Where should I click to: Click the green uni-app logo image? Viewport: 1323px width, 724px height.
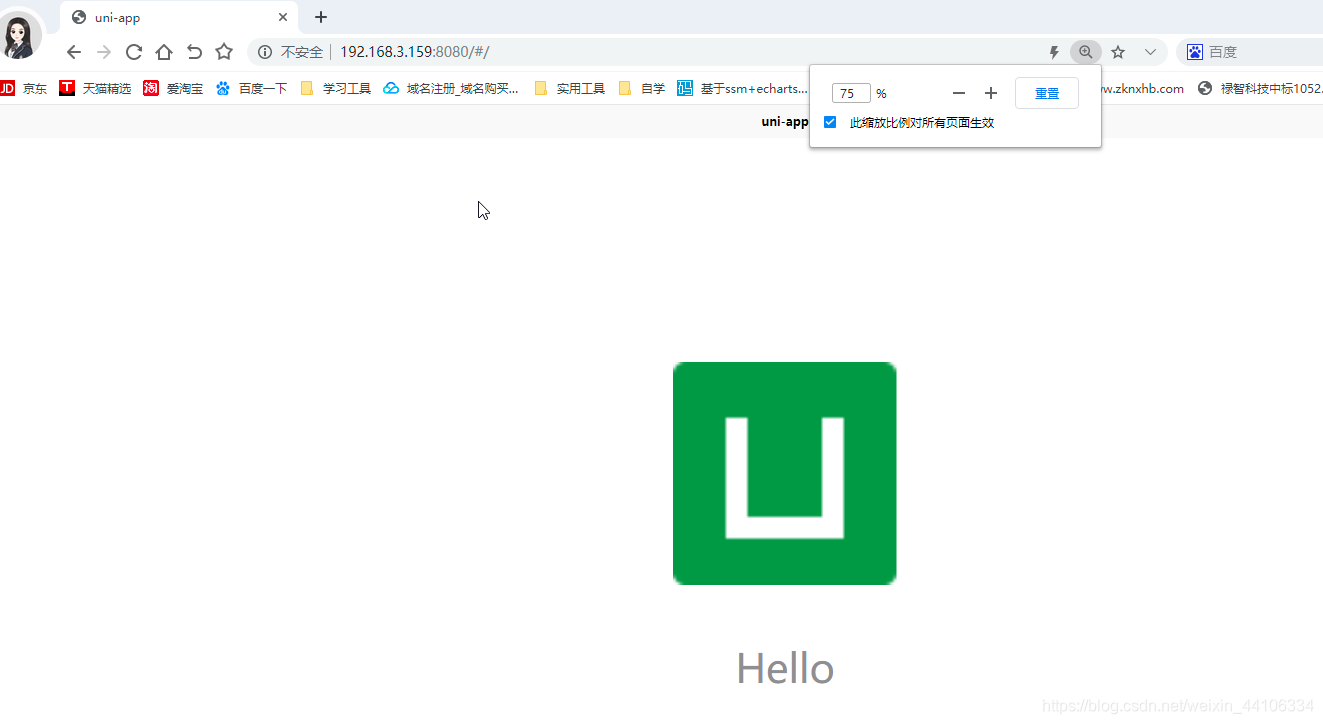[x=785, y=473]
